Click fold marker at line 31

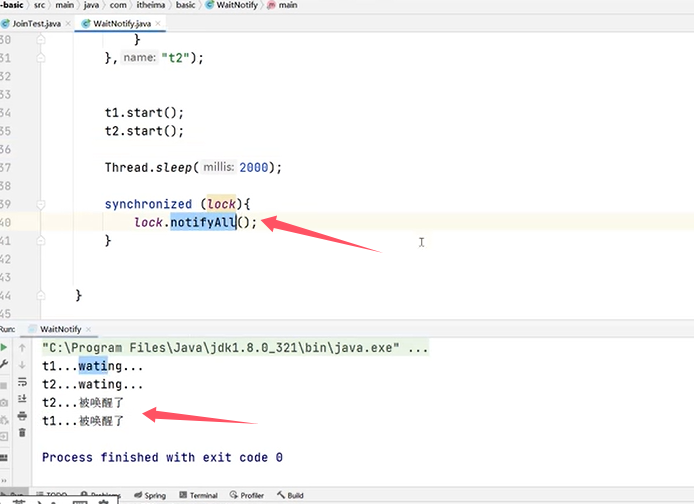point(41,58)
